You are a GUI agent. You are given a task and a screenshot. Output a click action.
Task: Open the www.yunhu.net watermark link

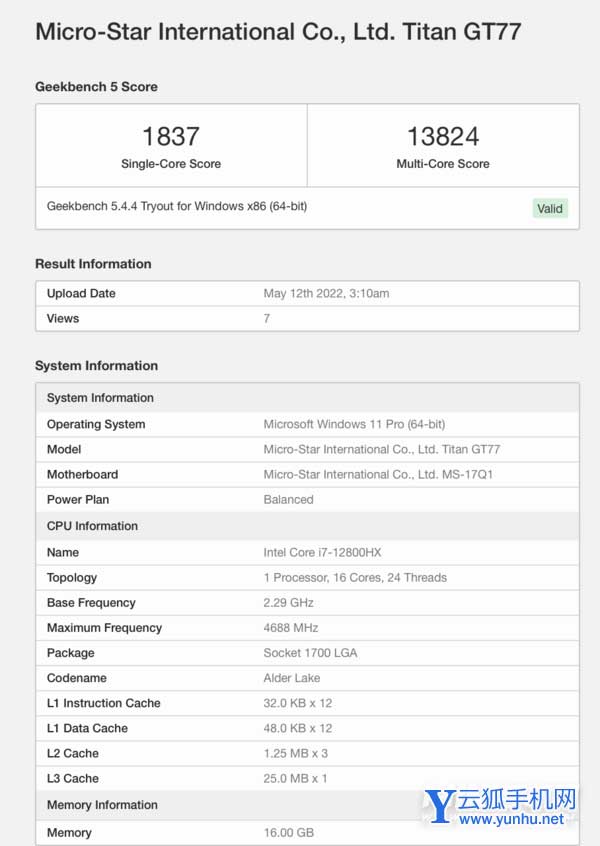click(513, 820)
